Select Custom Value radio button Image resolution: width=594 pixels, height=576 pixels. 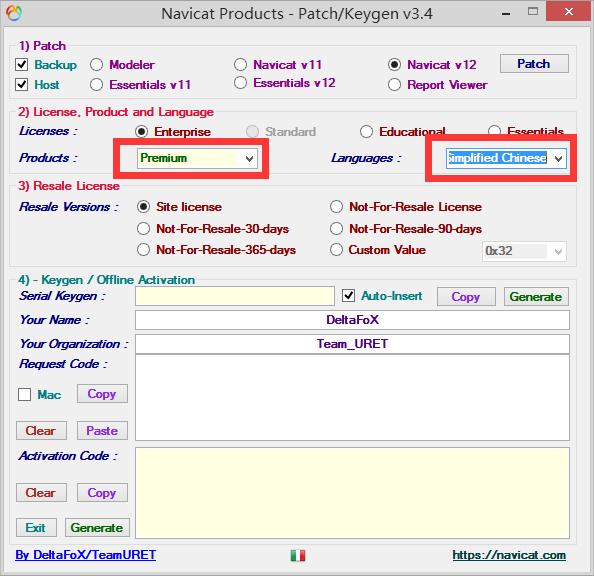point(336,250)
